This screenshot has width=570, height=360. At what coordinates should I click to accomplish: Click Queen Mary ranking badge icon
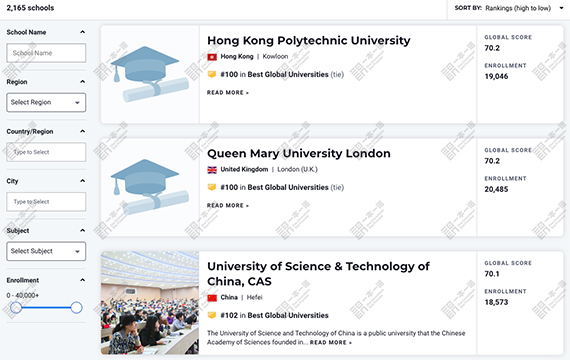click(212, 188)
